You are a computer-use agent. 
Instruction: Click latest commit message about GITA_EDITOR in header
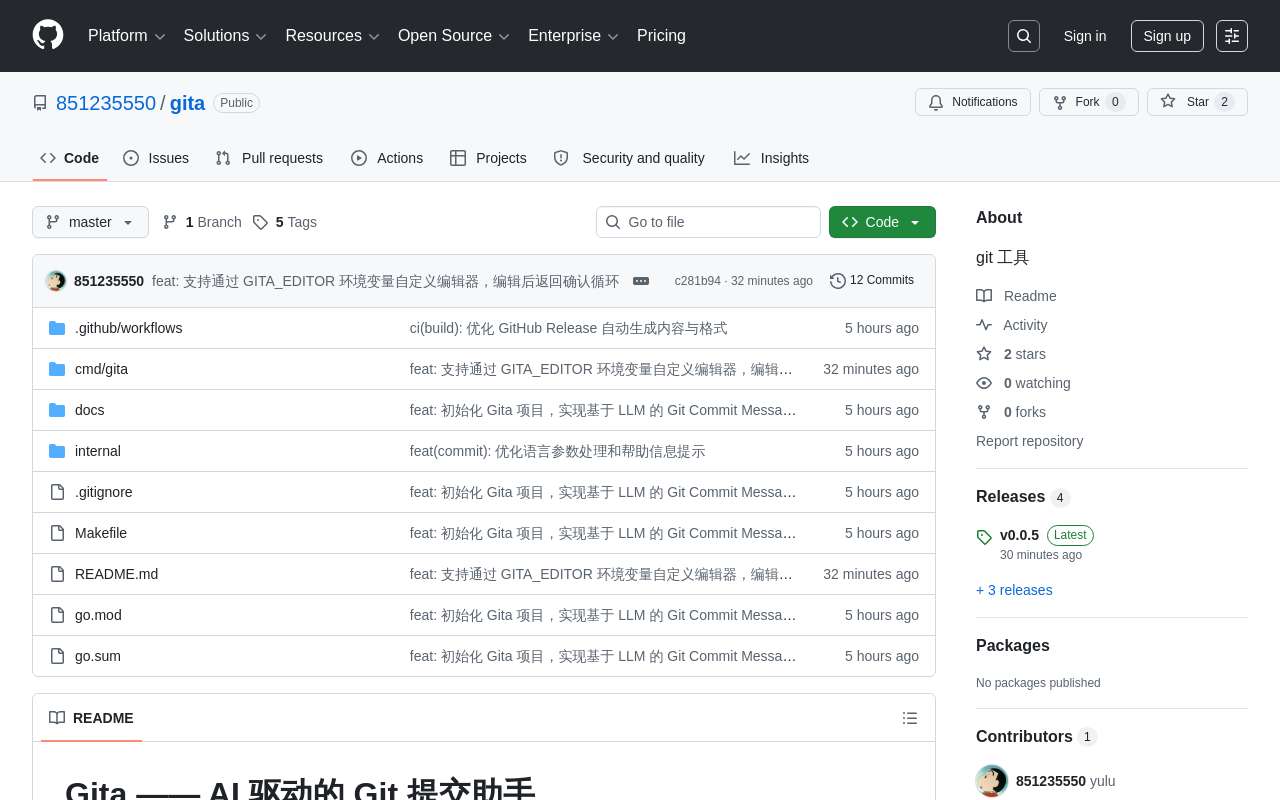tap(385, 281)
